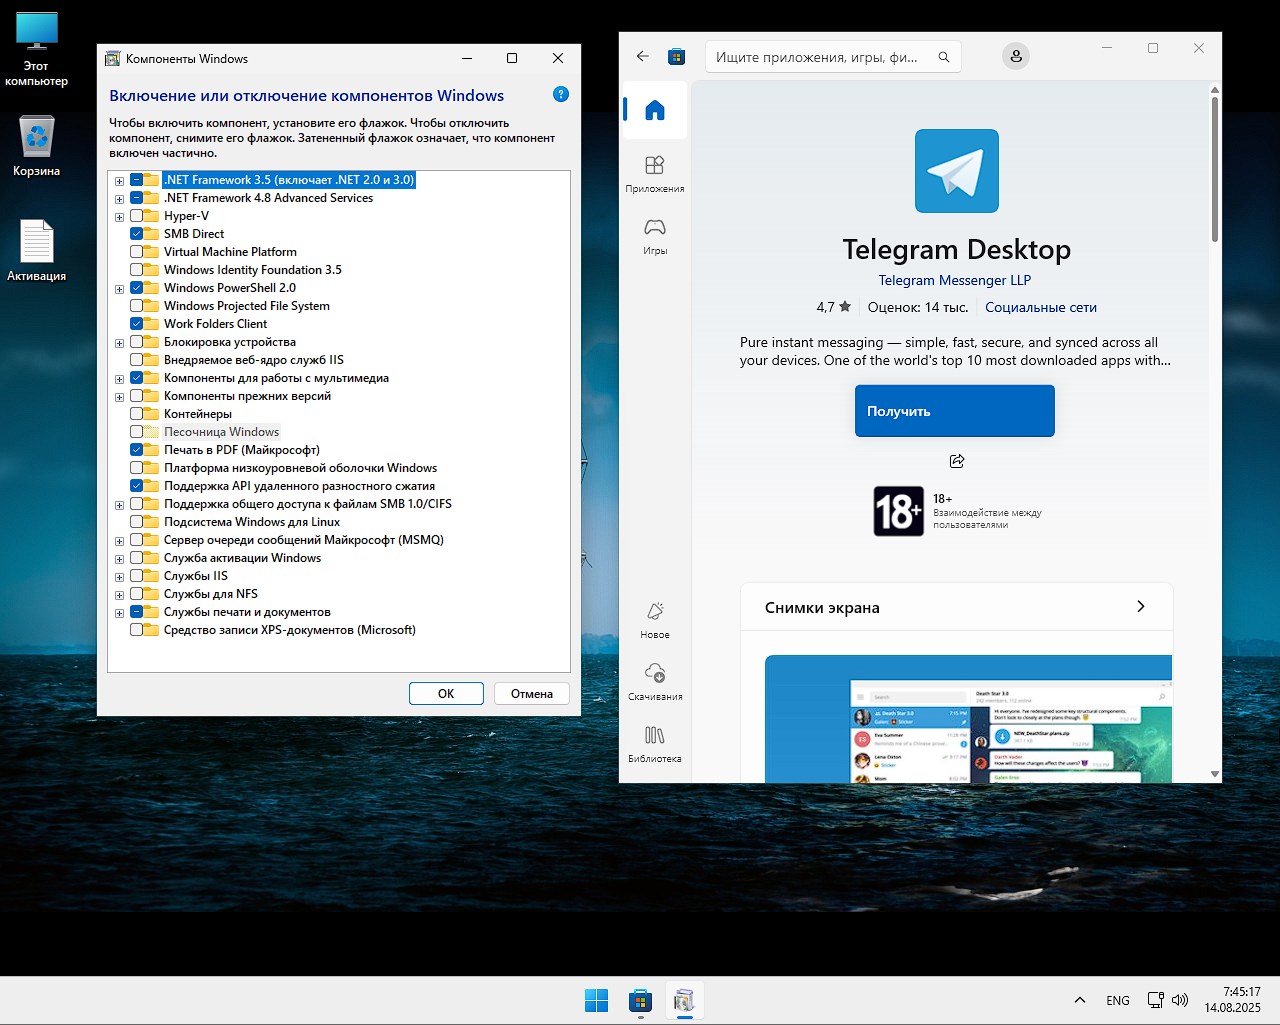Enable Подсистема Windows для Linux checkbox

pyautogui.click(x=137, y=522)
